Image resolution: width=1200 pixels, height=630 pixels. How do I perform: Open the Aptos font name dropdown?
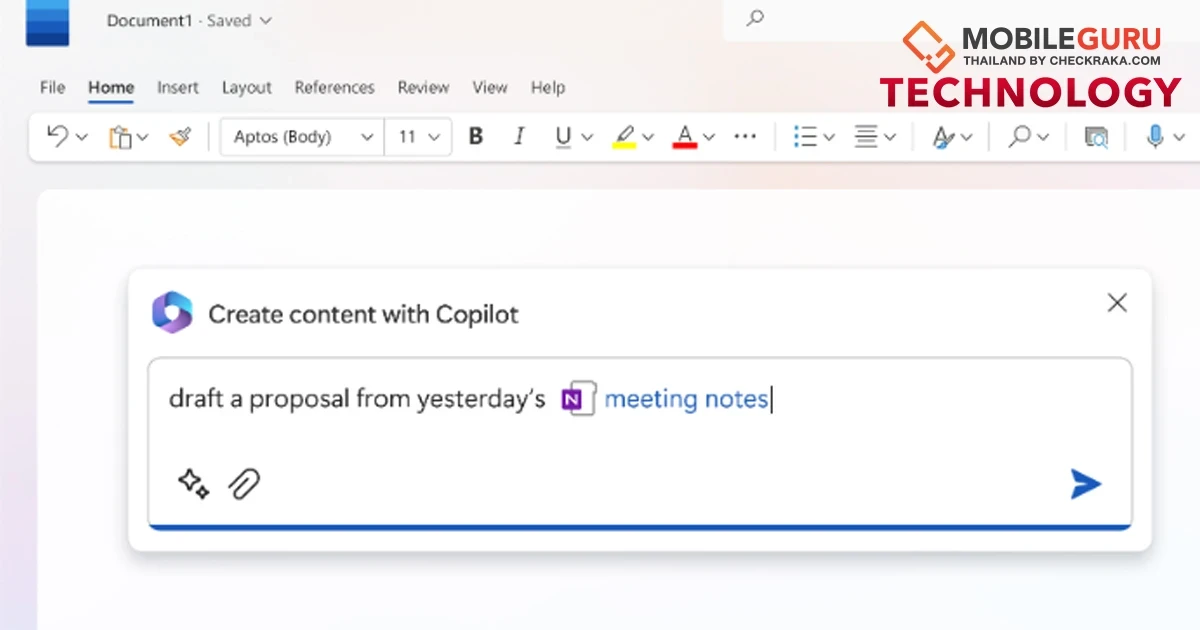[x=300, y=136]
